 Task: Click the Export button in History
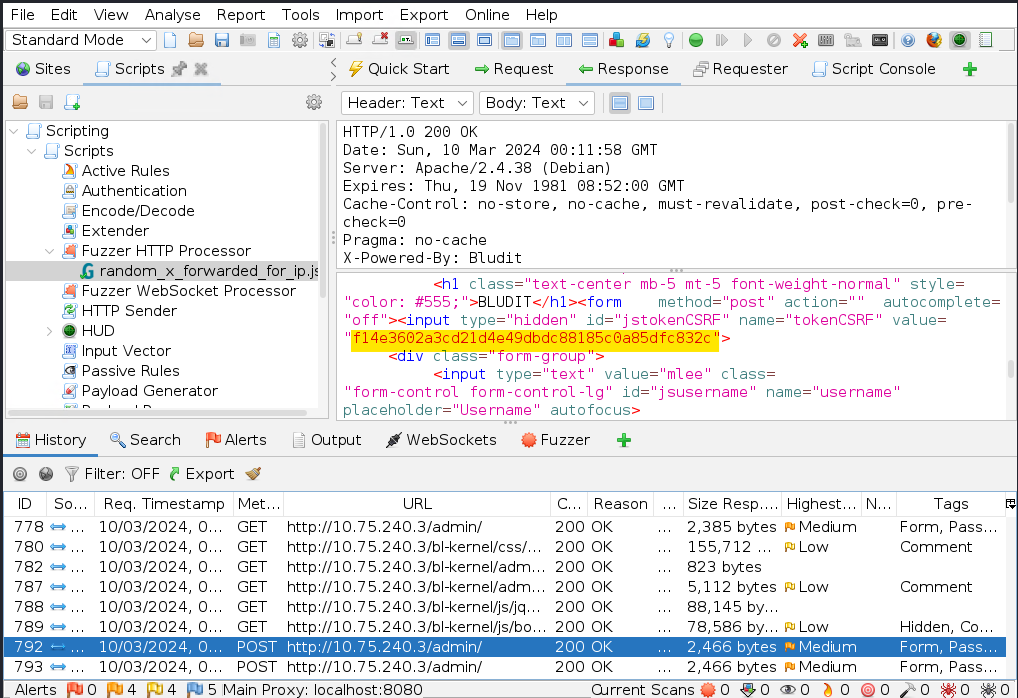(201, 474)
